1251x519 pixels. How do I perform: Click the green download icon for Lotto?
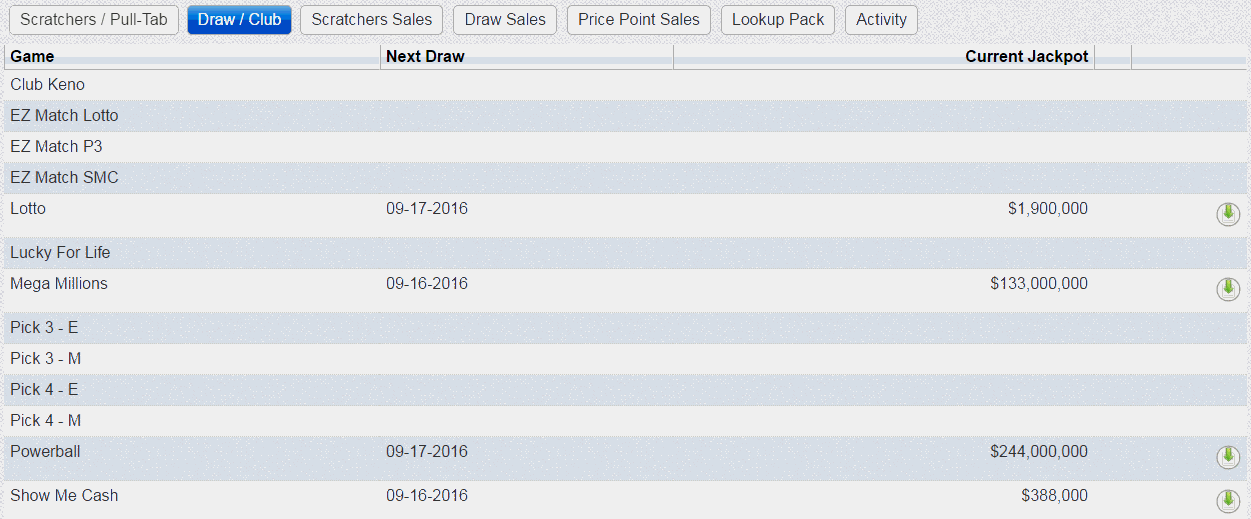point(1228,214)
